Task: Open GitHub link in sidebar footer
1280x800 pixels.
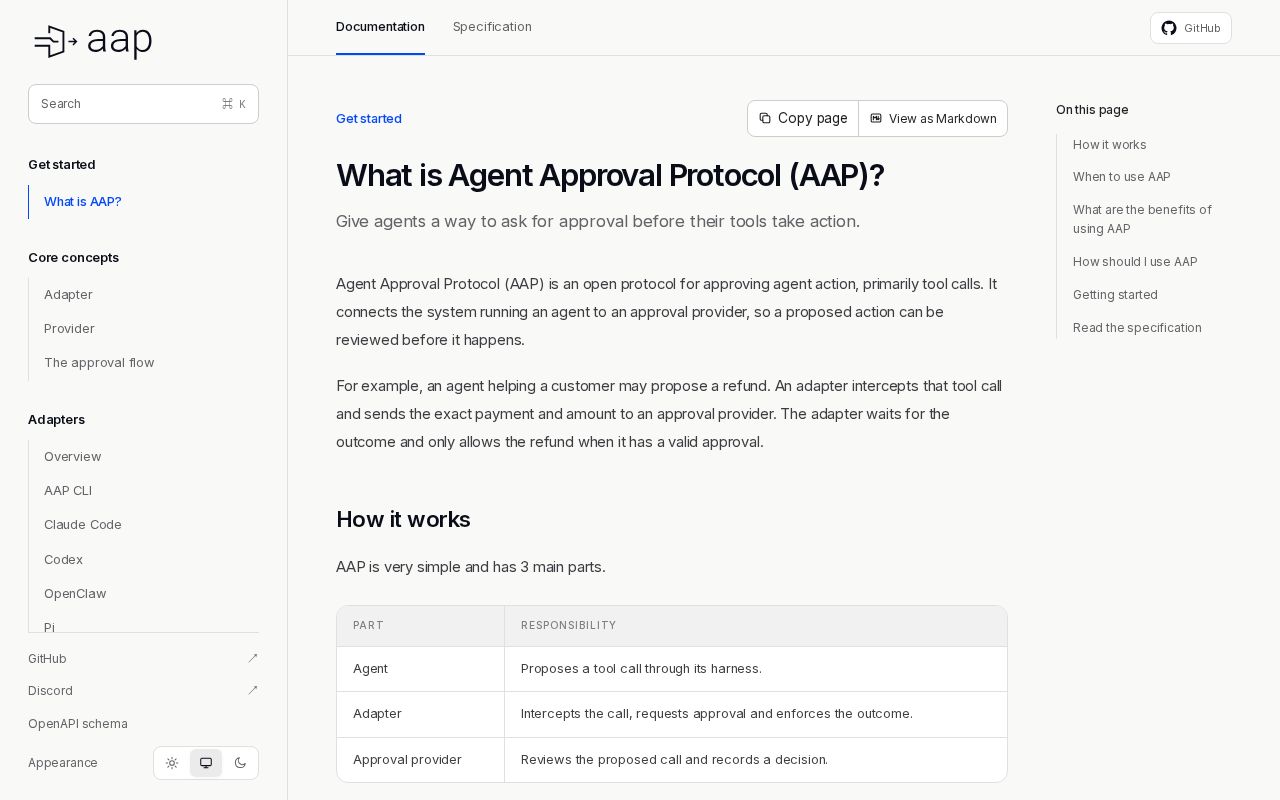Action: pos(143,659)
